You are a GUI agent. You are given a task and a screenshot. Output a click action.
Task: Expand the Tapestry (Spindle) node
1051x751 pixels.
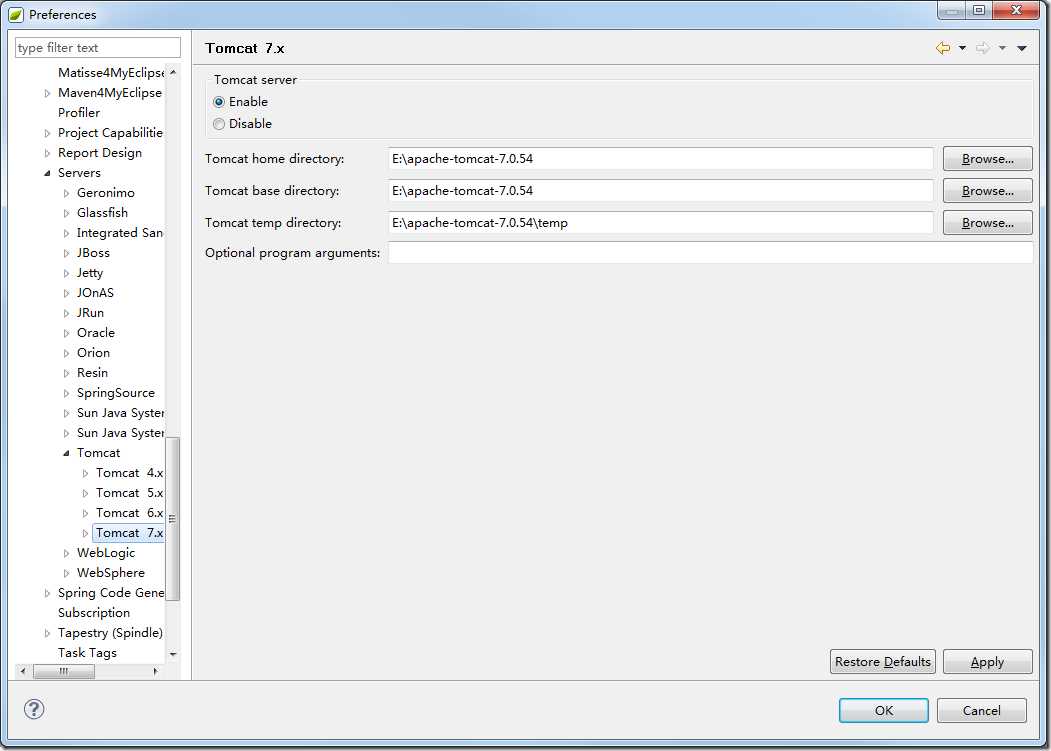pos(48,634)
